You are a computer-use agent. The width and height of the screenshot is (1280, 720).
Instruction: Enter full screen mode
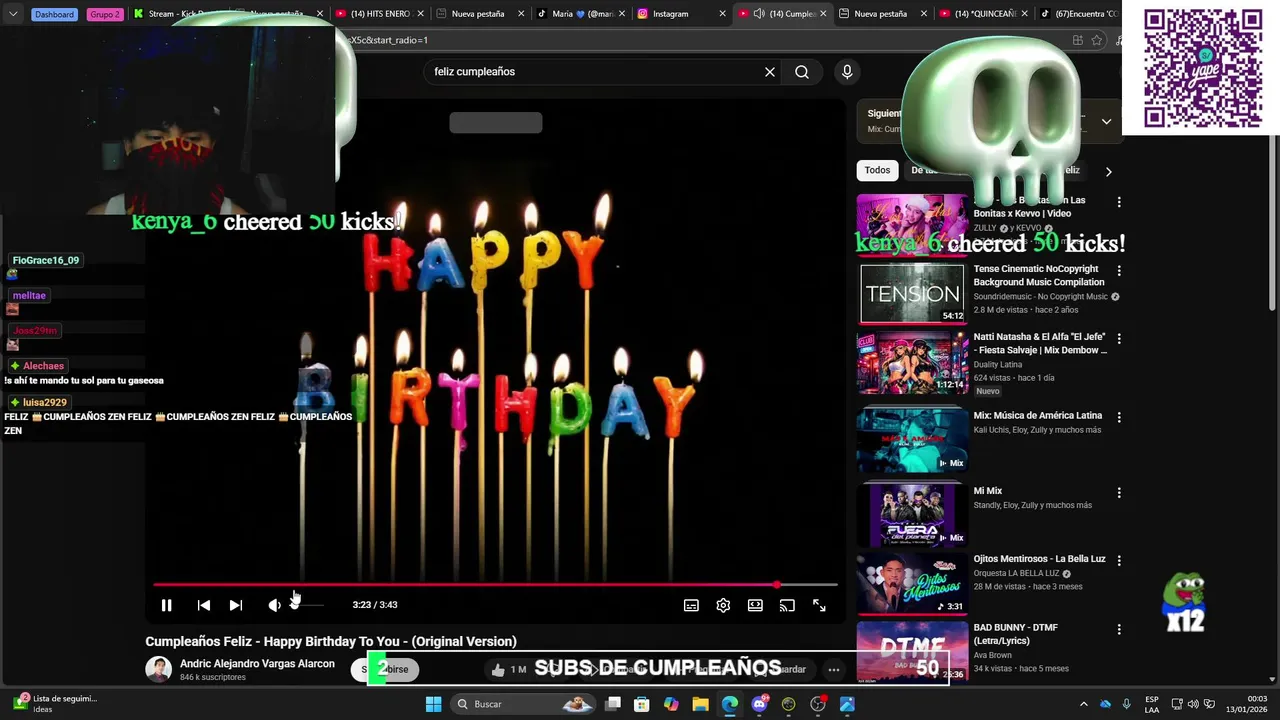pos(819,605)
